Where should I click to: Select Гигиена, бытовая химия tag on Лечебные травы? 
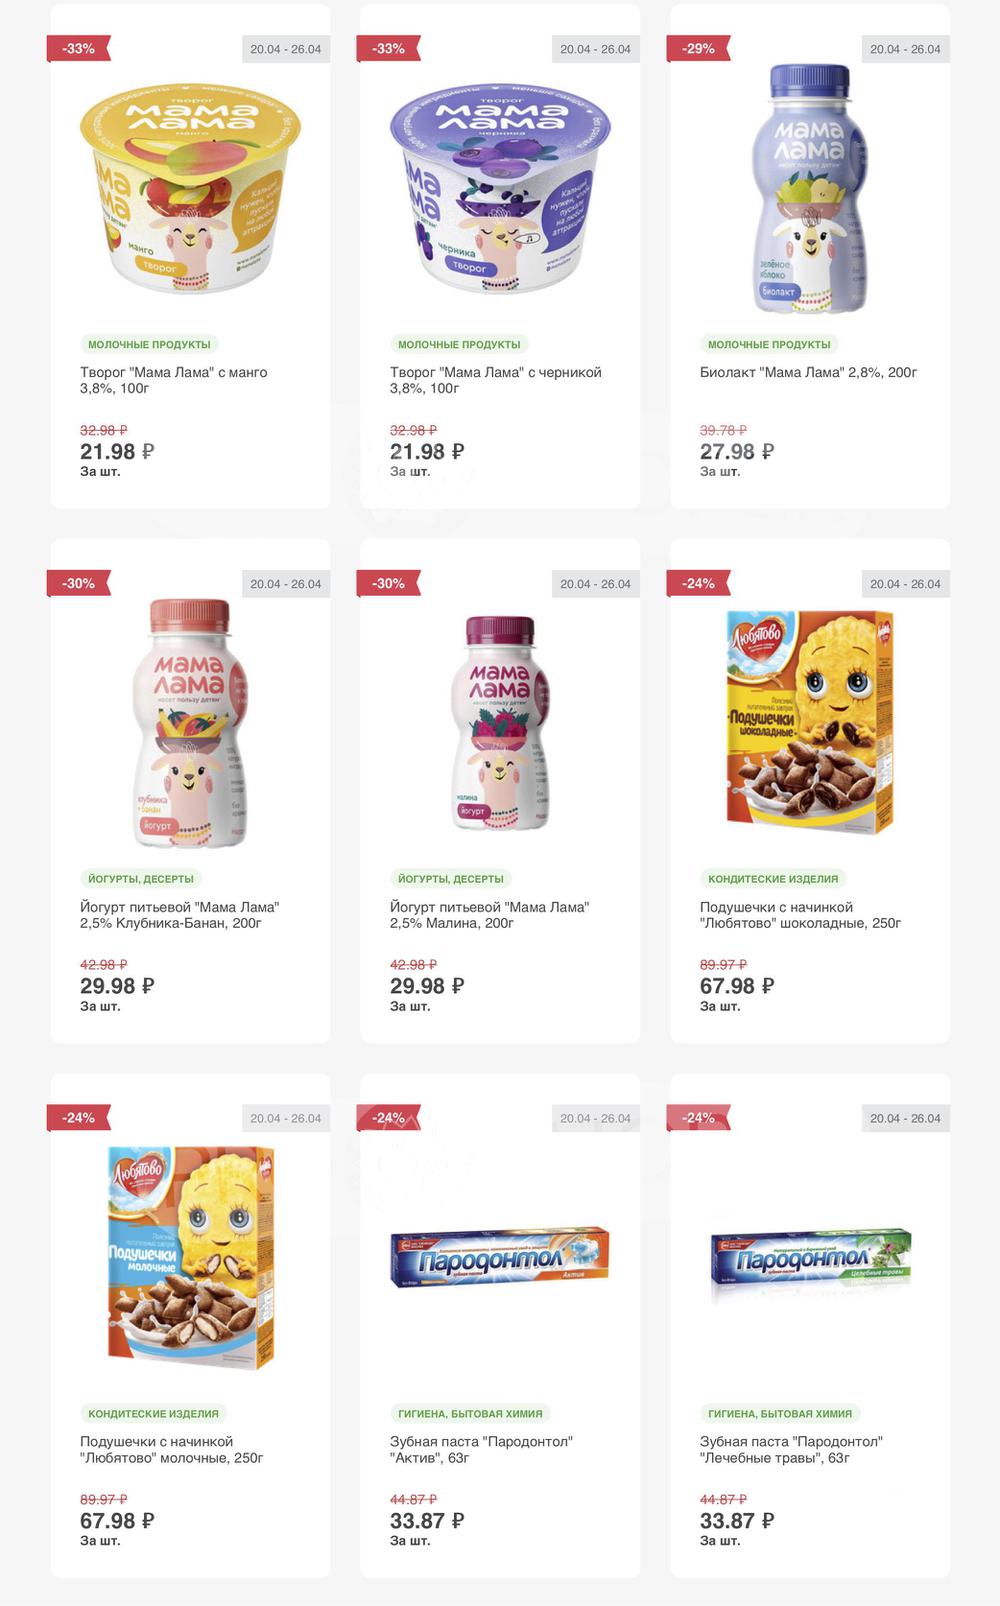tap(780, 1413)
